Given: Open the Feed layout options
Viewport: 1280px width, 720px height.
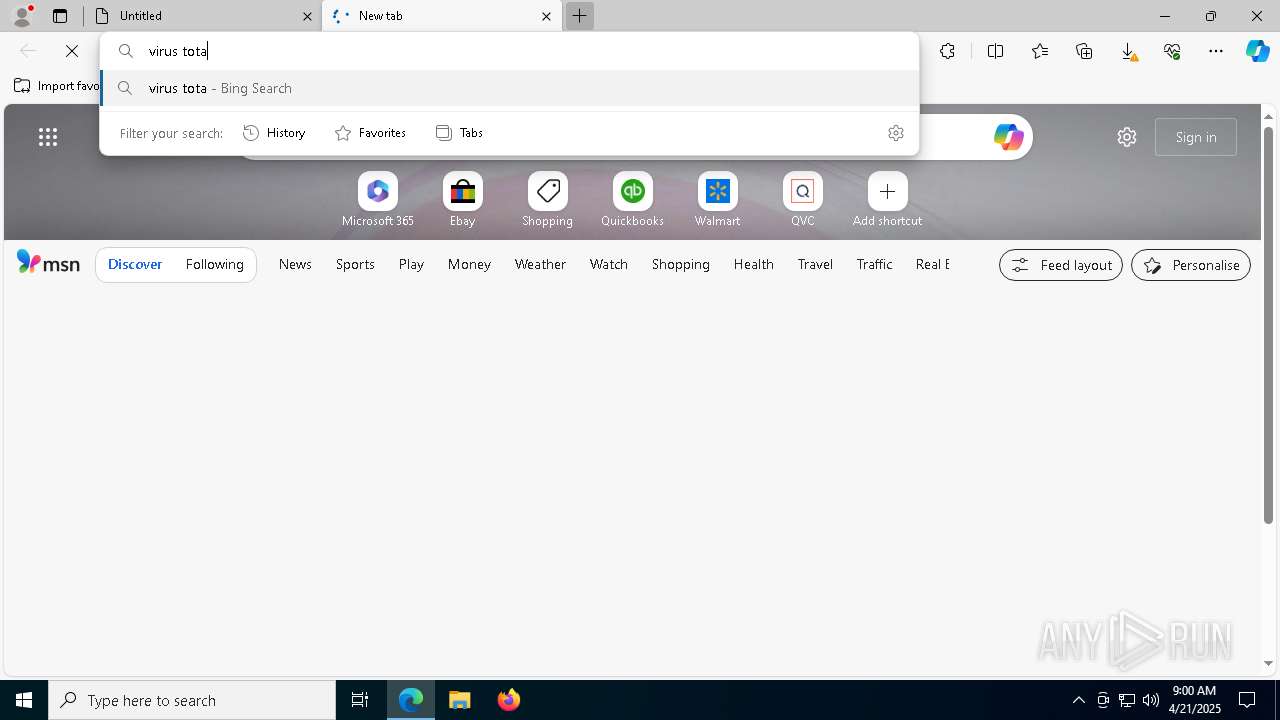Looking at the screenshot, I should coord(1061,265).
